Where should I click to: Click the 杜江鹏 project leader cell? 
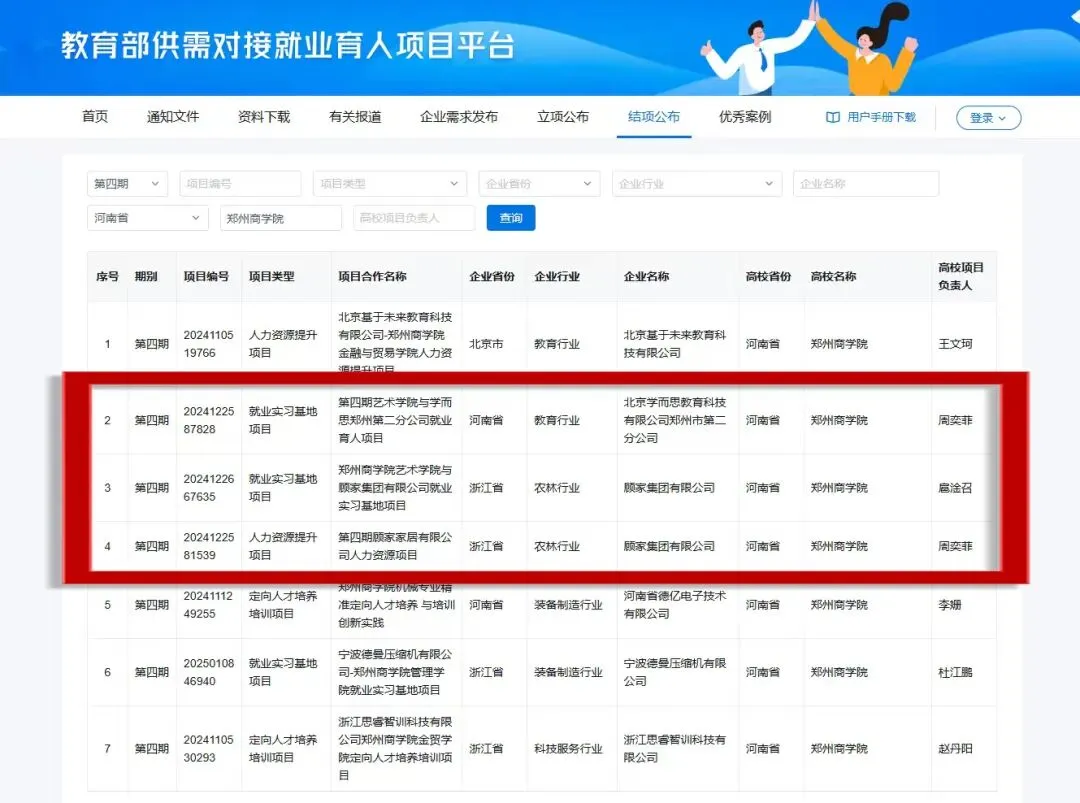pyautogui.click(x=955, y=672)
